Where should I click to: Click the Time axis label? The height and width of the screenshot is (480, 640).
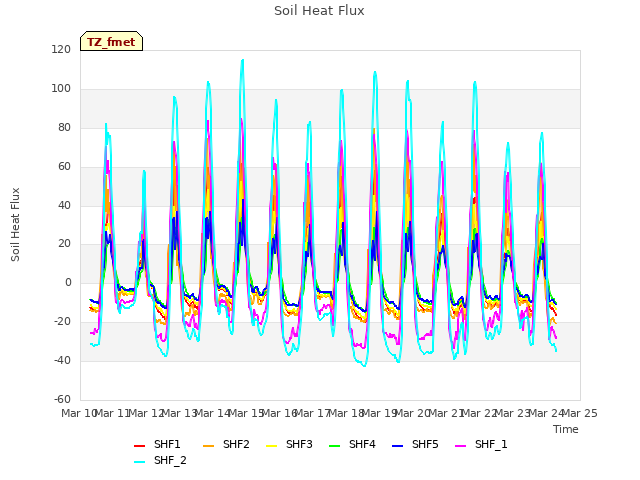click(x=566, y=429)
